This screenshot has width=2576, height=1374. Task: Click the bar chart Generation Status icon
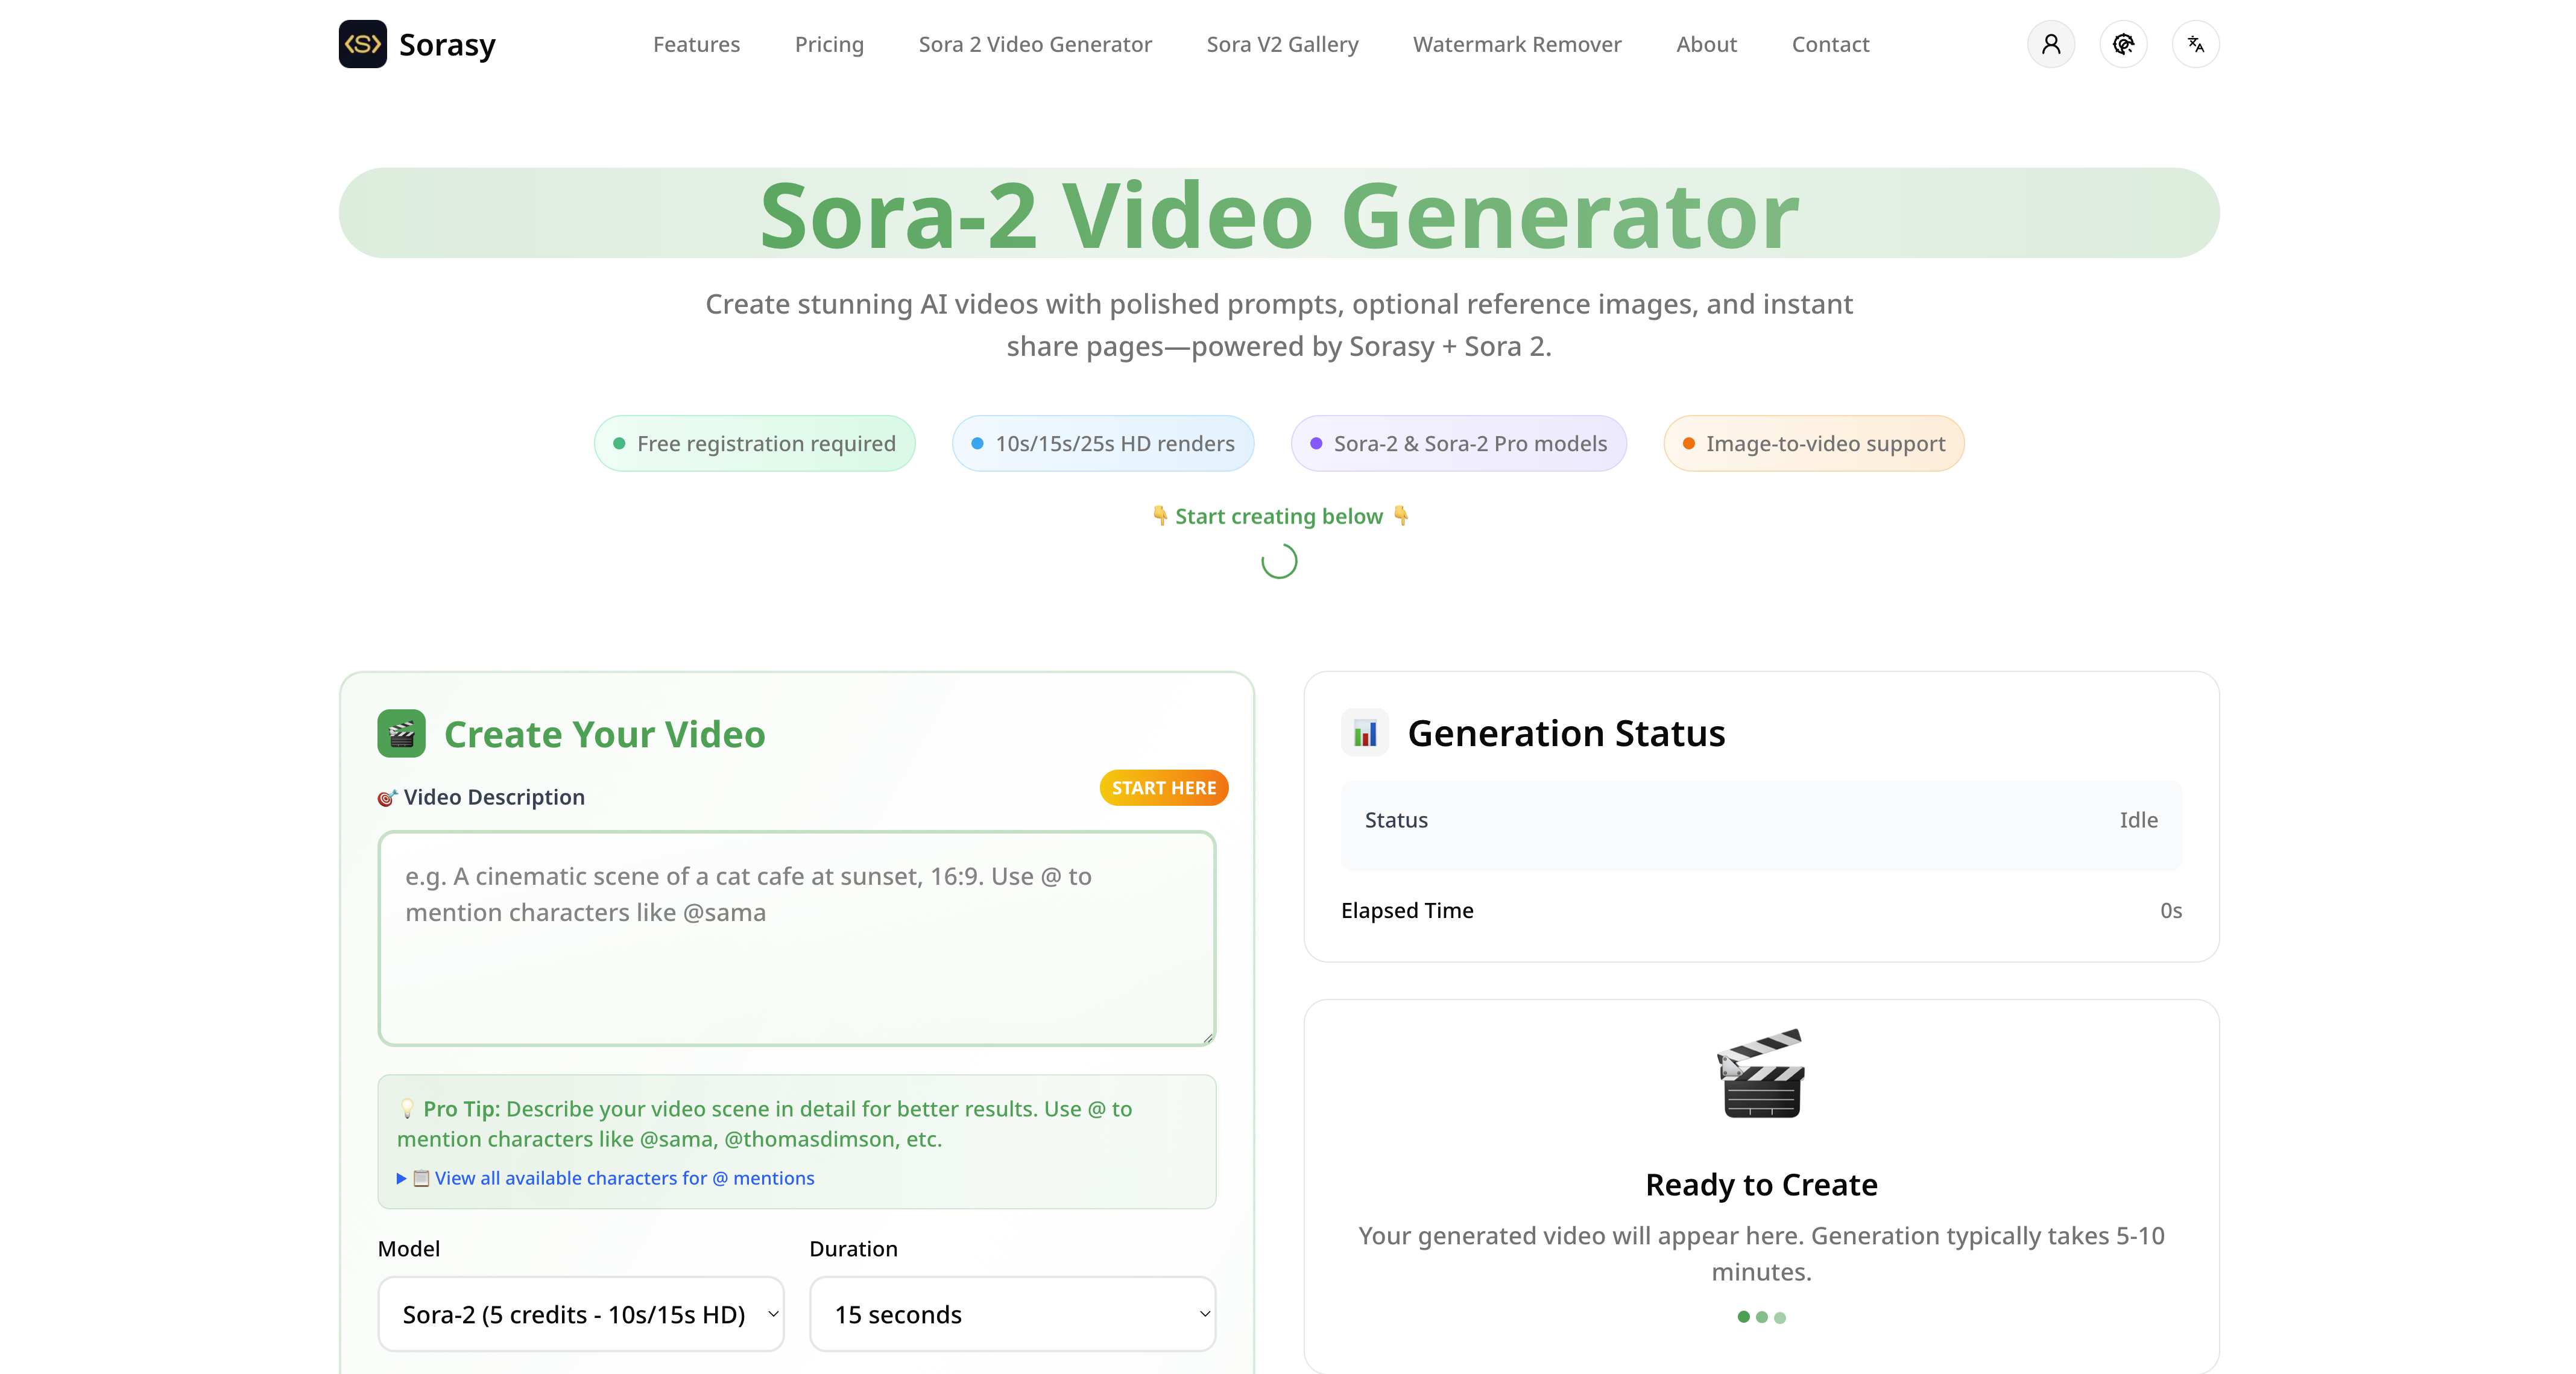tap(1364, 734)
